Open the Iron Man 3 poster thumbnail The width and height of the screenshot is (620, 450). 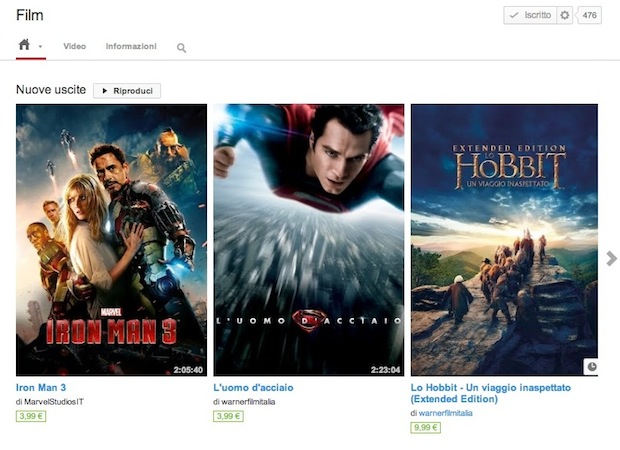click(x=111, y=239)
